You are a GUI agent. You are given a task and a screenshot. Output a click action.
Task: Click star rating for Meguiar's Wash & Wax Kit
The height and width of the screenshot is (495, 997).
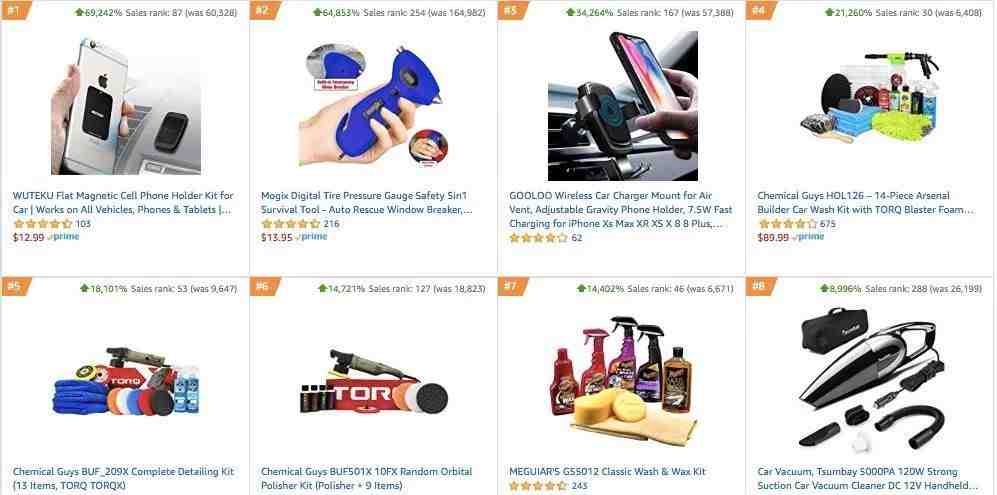click(539, 486)
